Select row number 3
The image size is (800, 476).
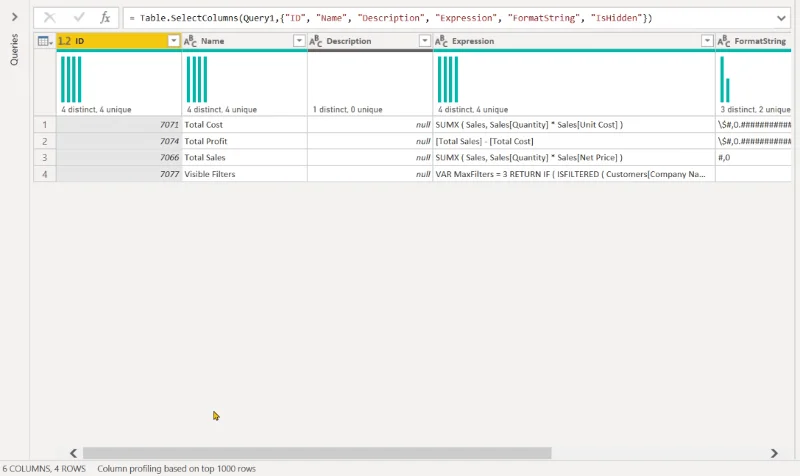pyautogui.click(x=45, y=158)
